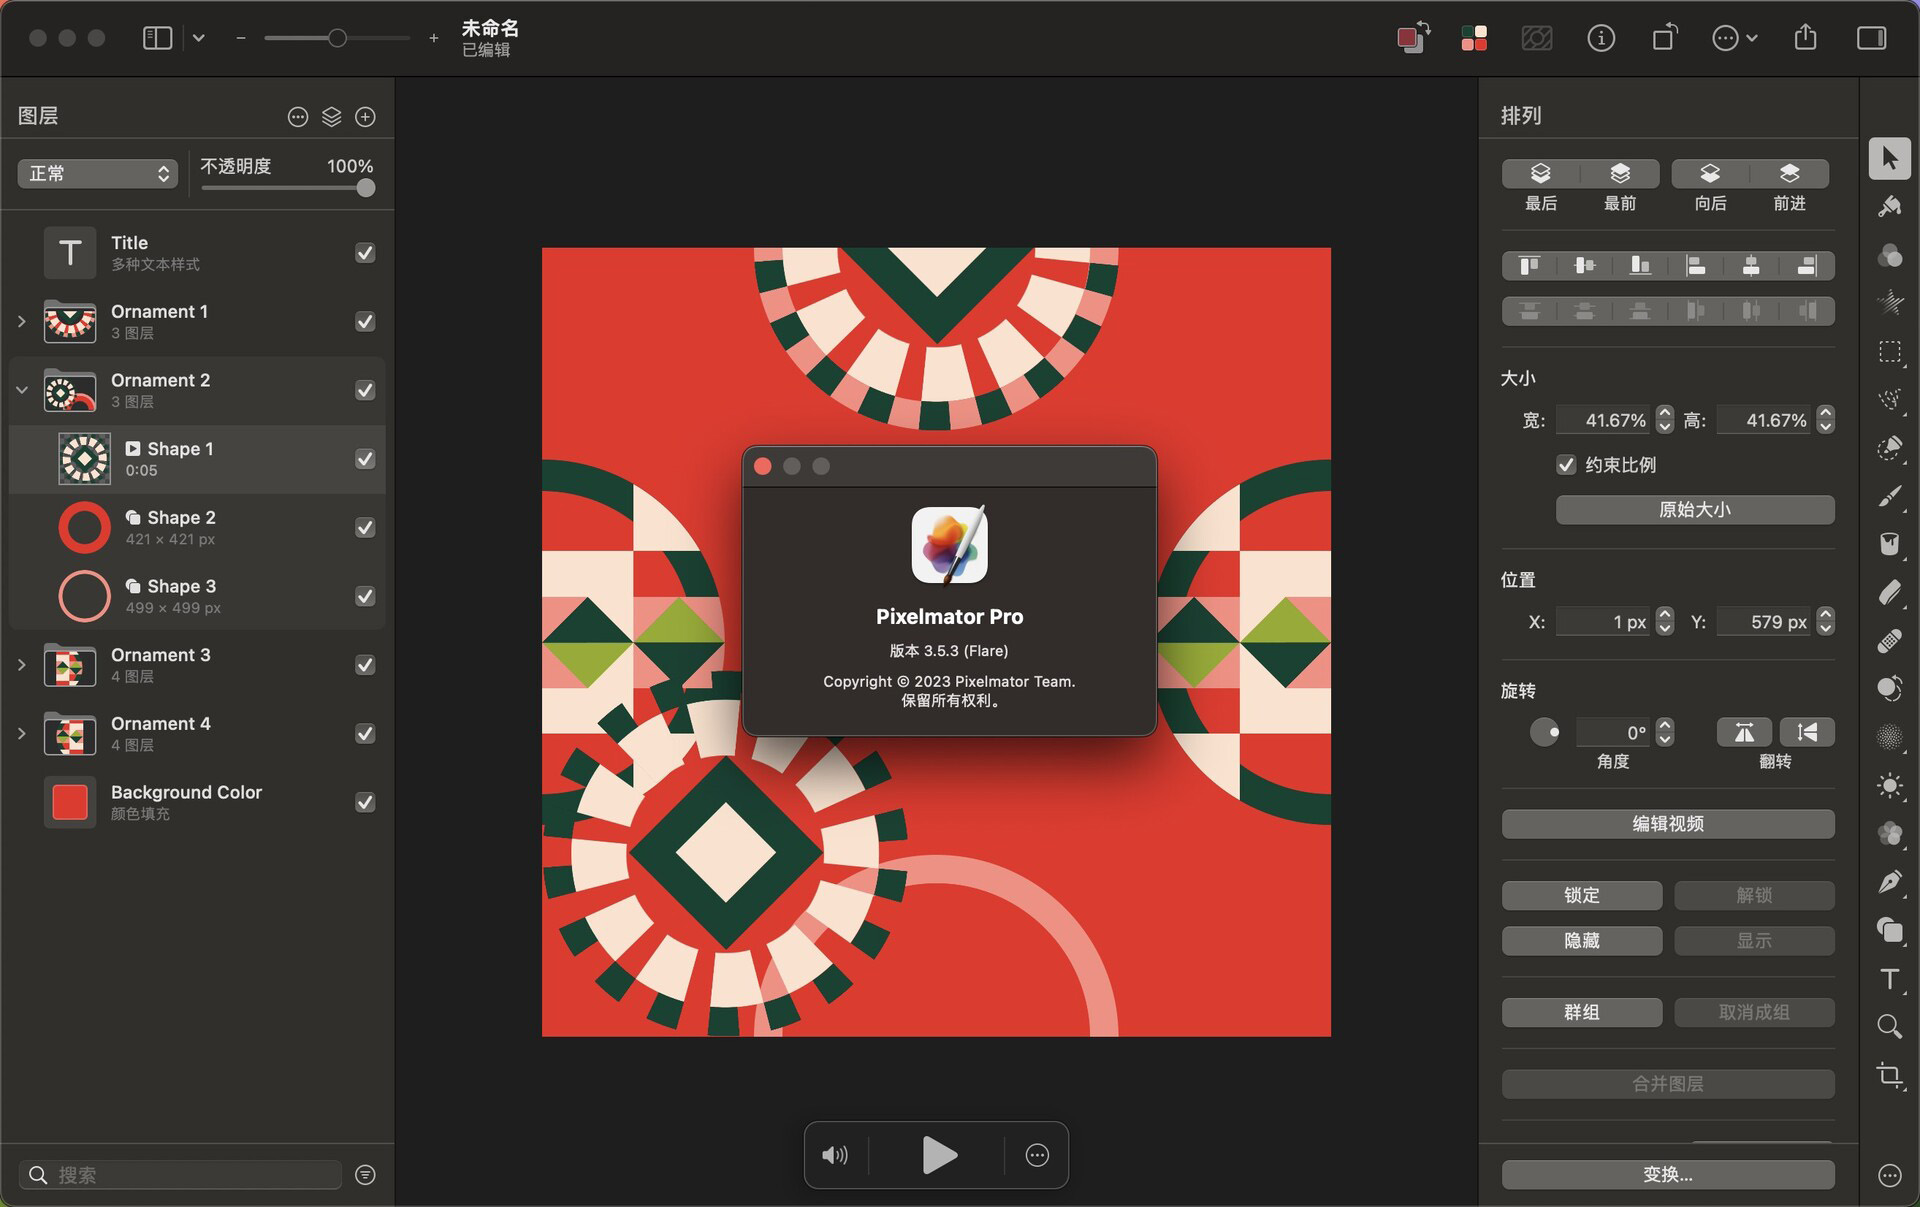Uncheck 约束比例 constrain proportions
This screenshot has width=1920, height=1207.
1566,464
